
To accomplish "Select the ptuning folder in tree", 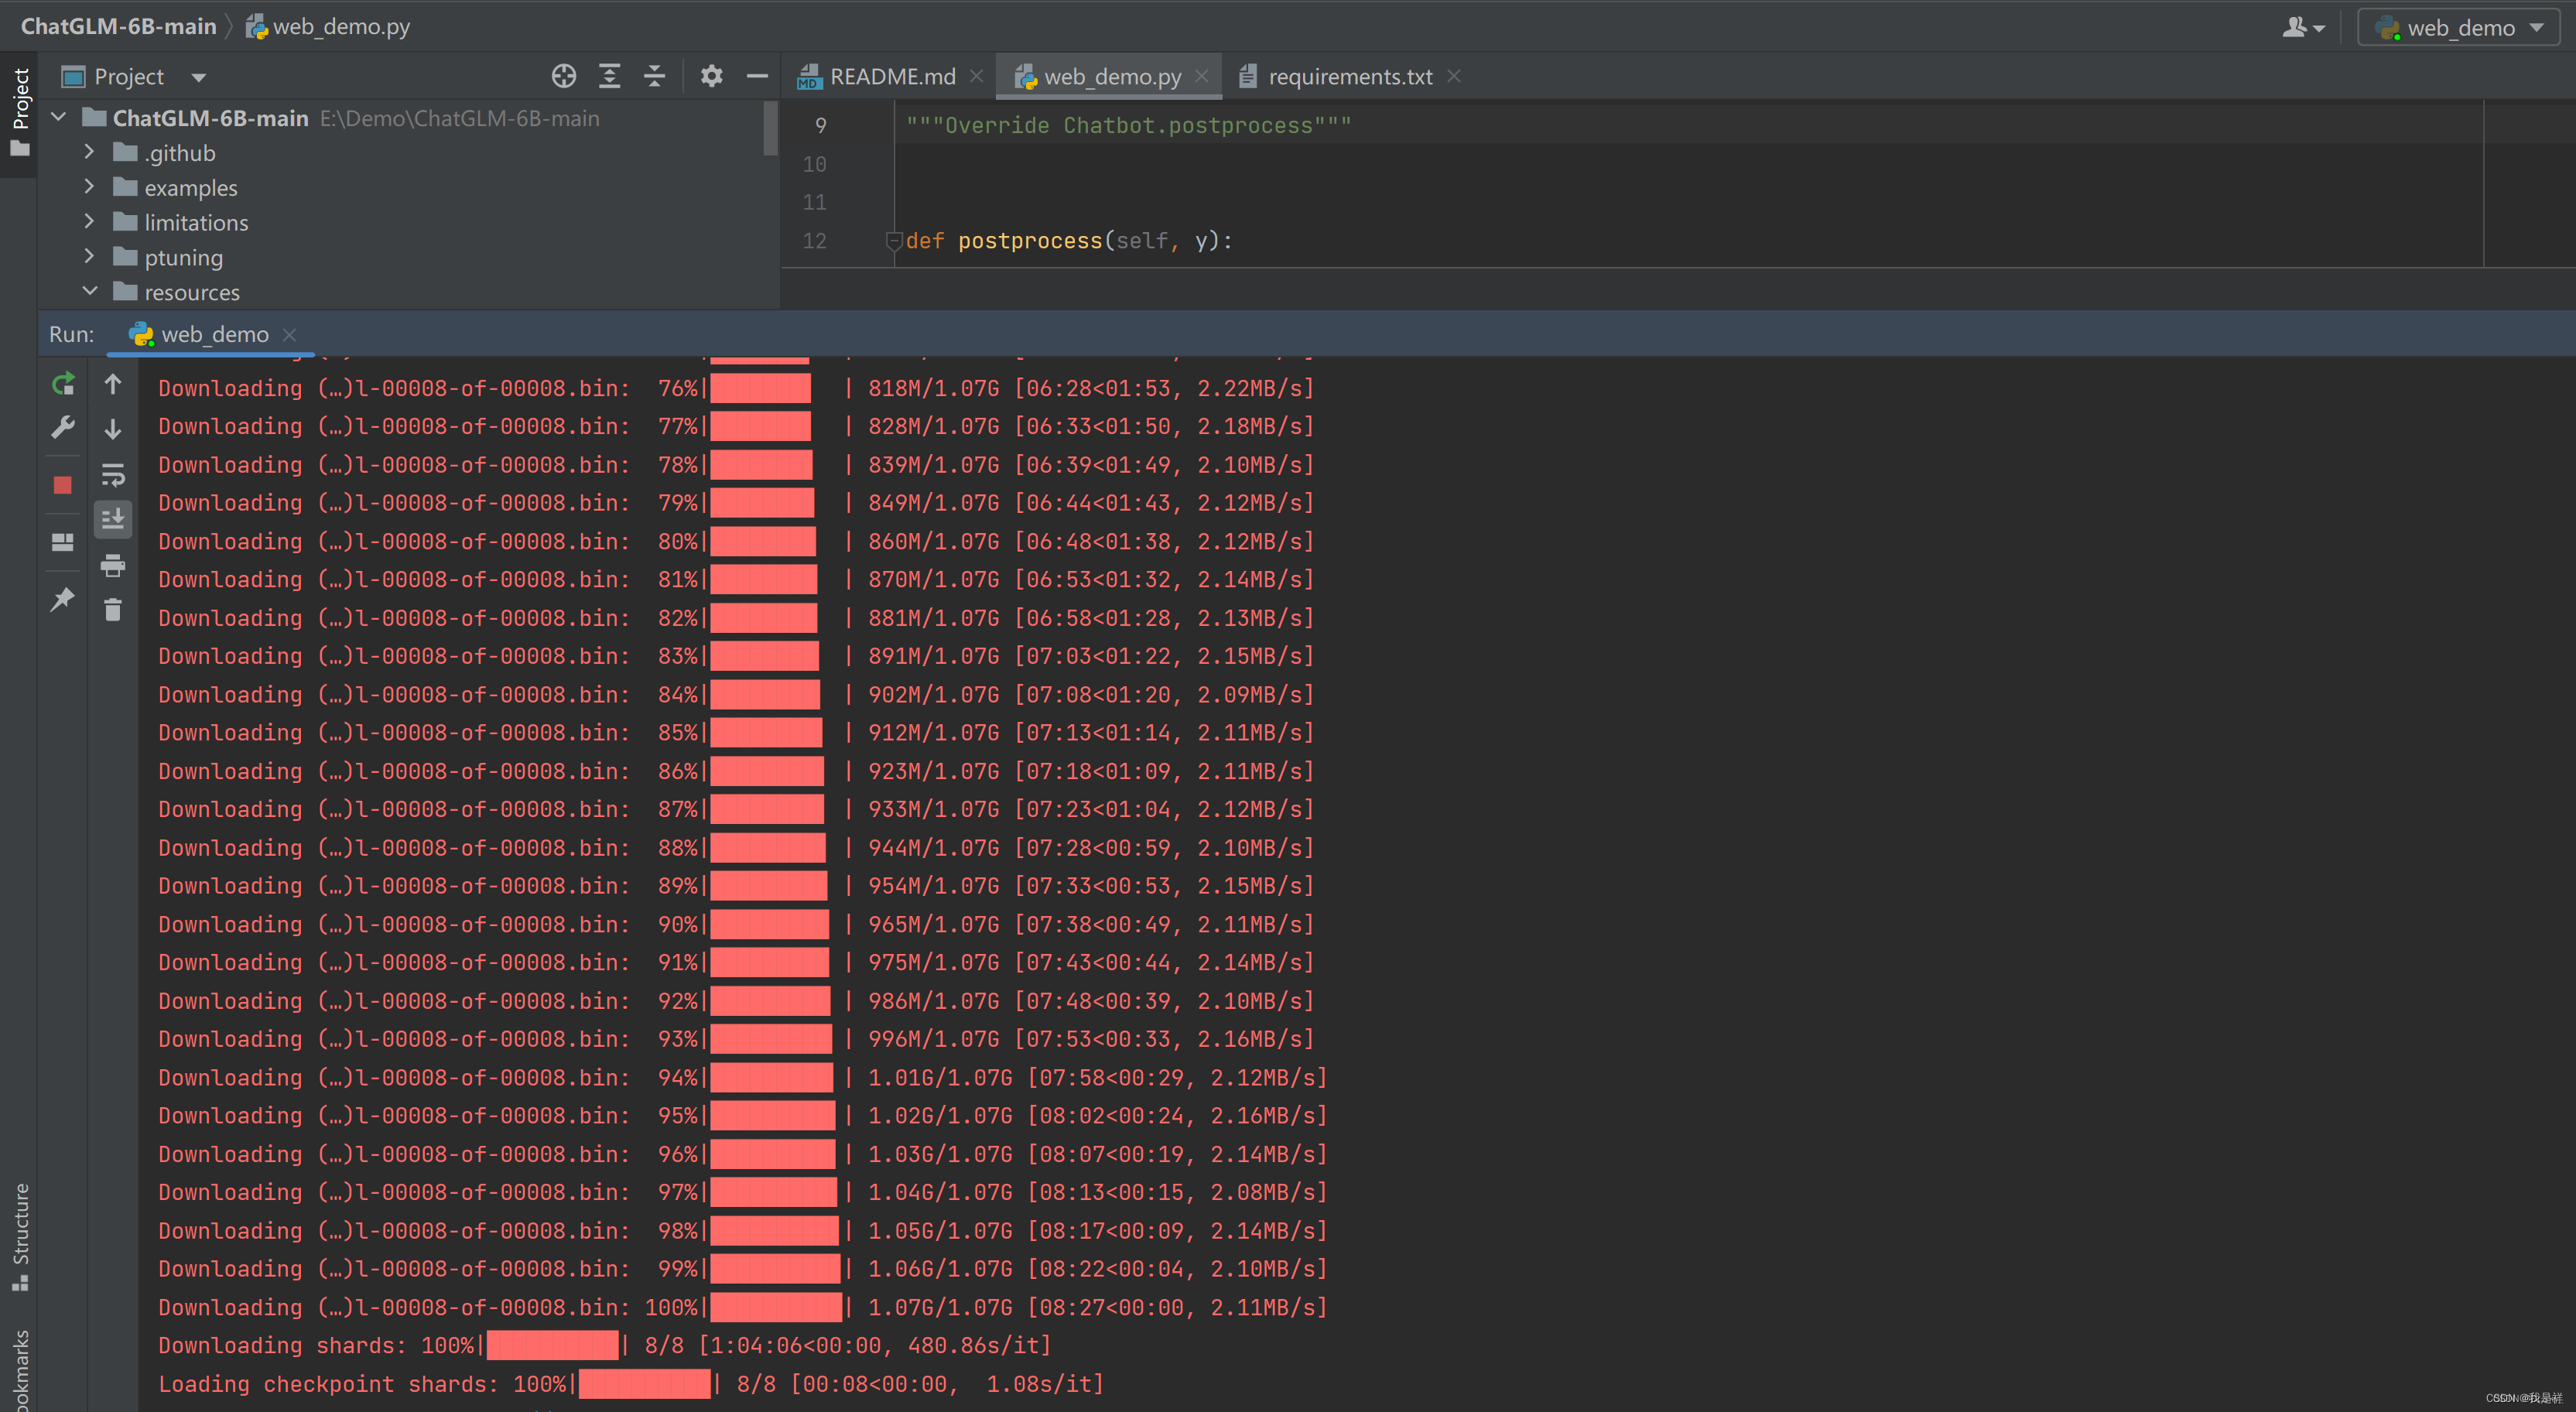I will 184,257.
